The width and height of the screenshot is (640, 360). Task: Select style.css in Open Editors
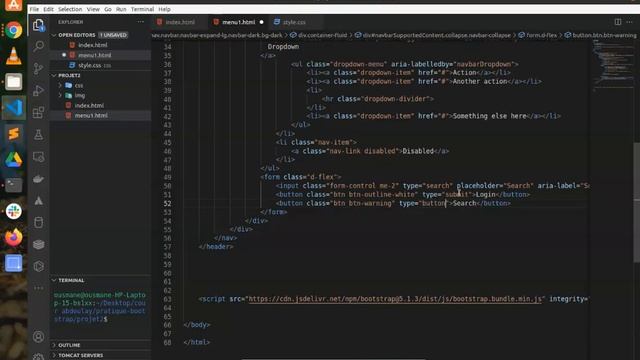(x=90, y=65)
